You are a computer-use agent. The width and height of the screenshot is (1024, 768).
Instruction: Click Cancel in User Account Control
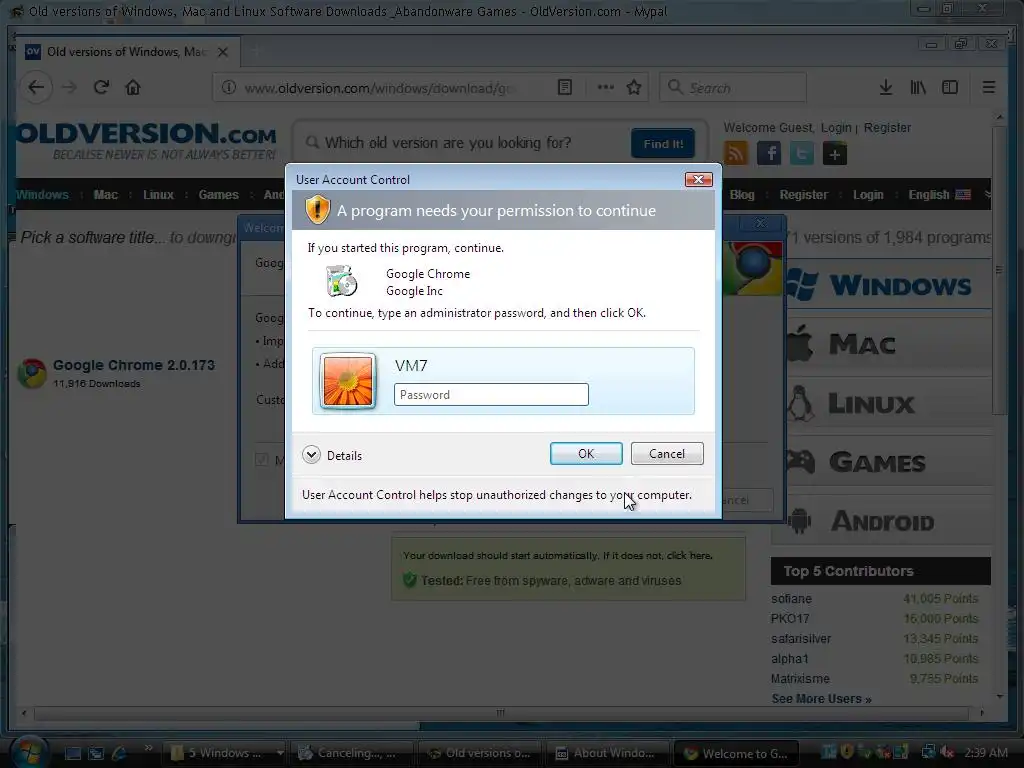pos(667,453)
